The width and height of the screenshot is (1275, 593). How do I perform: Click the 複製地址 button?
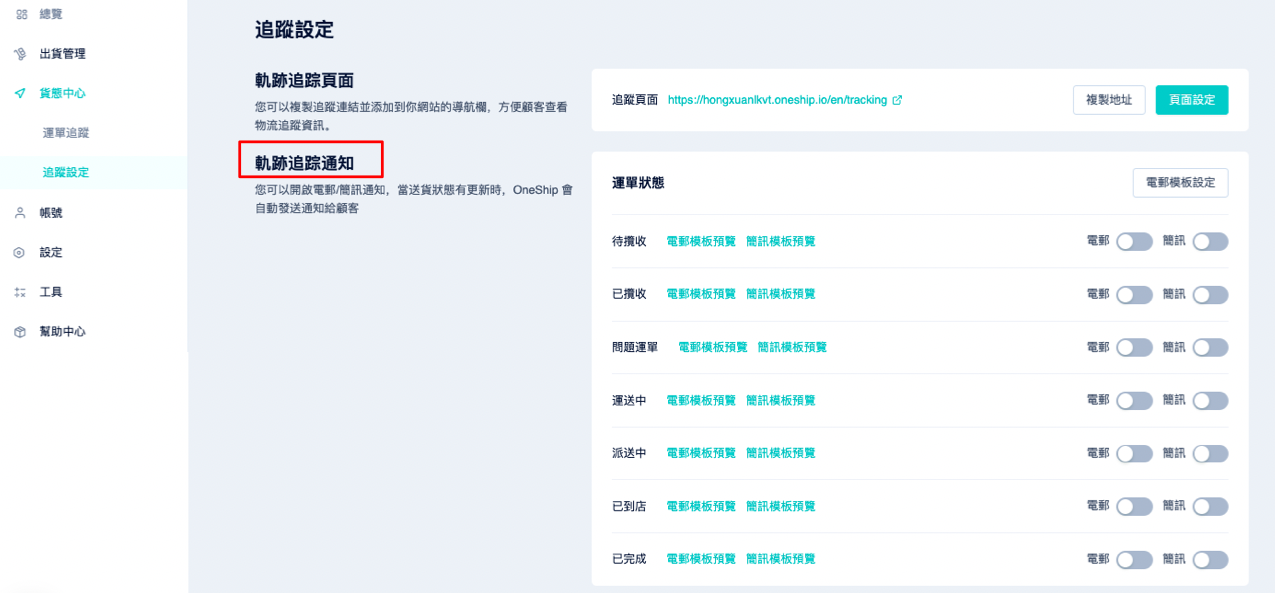(1109, 100)
